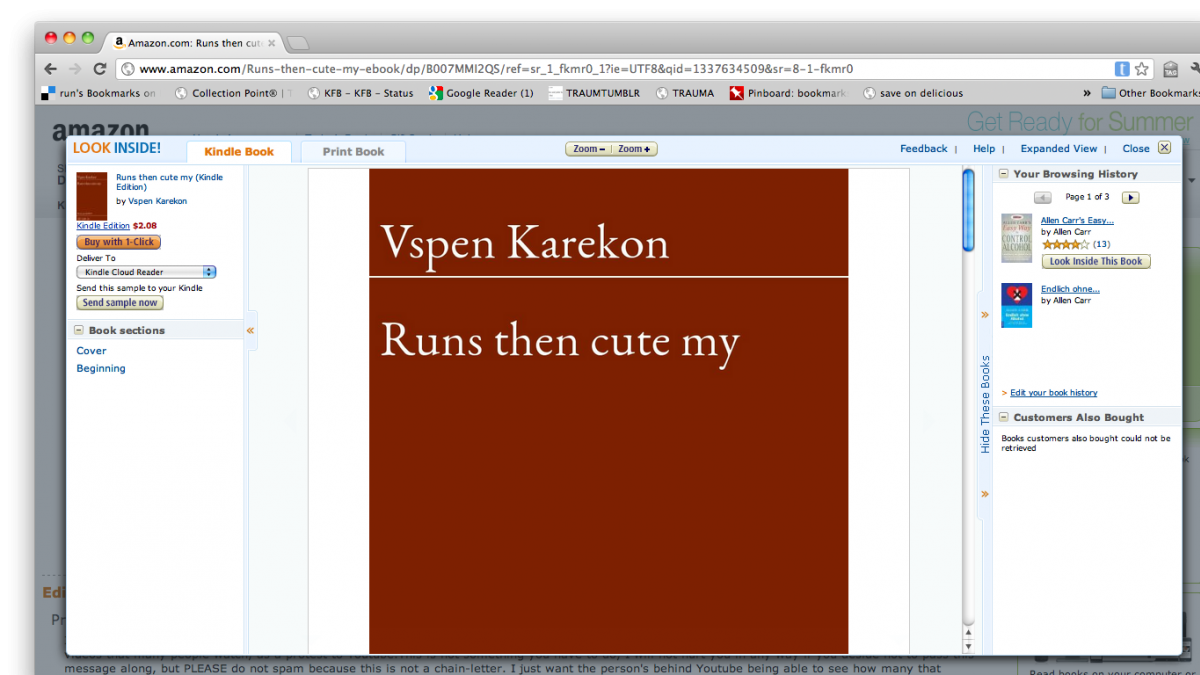The width and height of the screenshot is (1200, 675).
Task: Collapse the Book sections panel
Action: coord(78,330)
